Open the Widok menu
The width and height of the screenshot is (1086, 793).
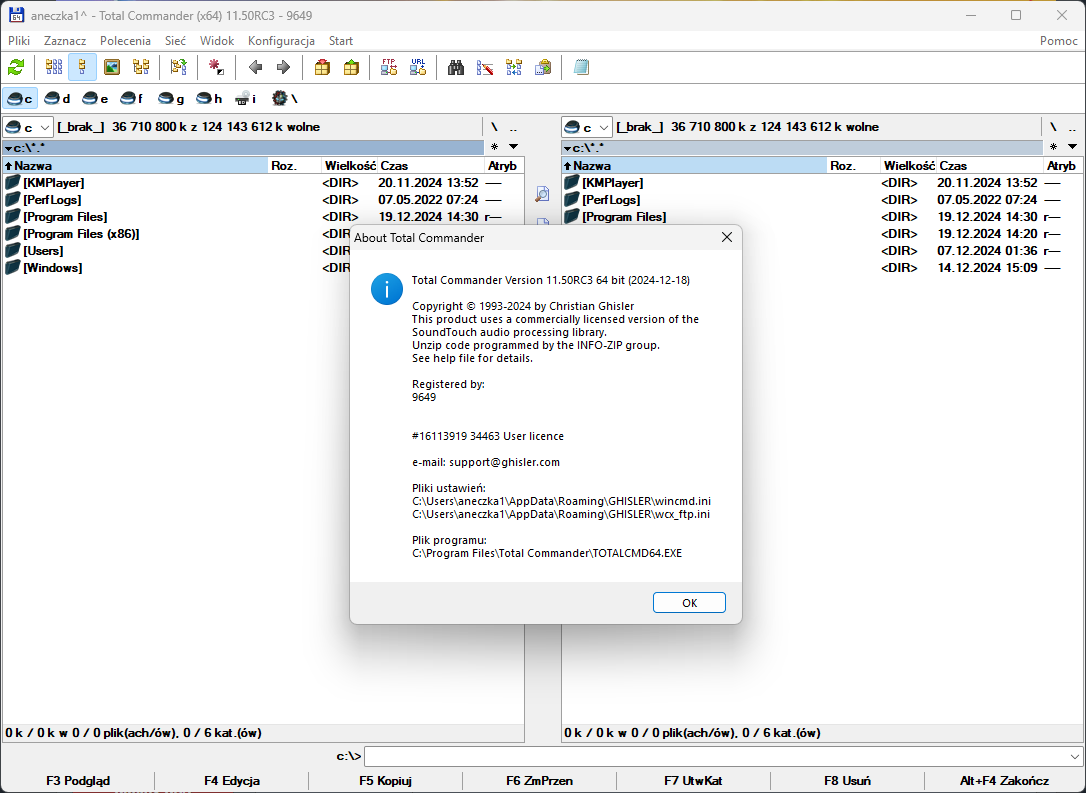tap(217, 41)
